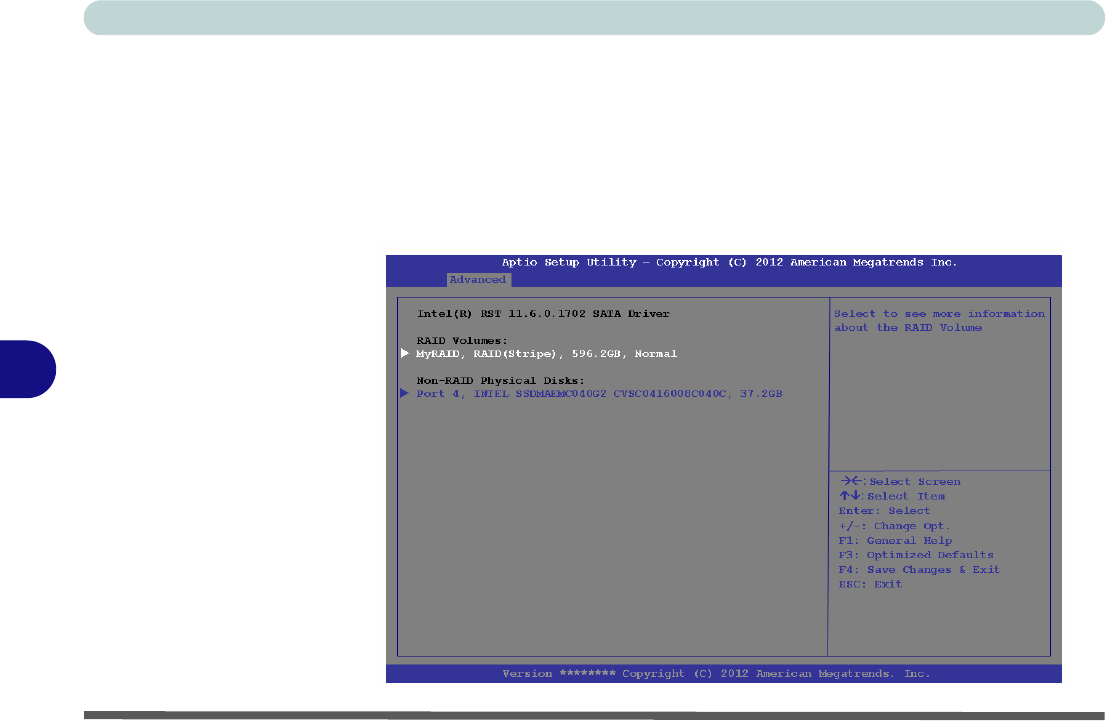The height and width of the screenshot is (721, 1106).
Task: Click the blue arrow beside Port 4
Action: [405, 394]
